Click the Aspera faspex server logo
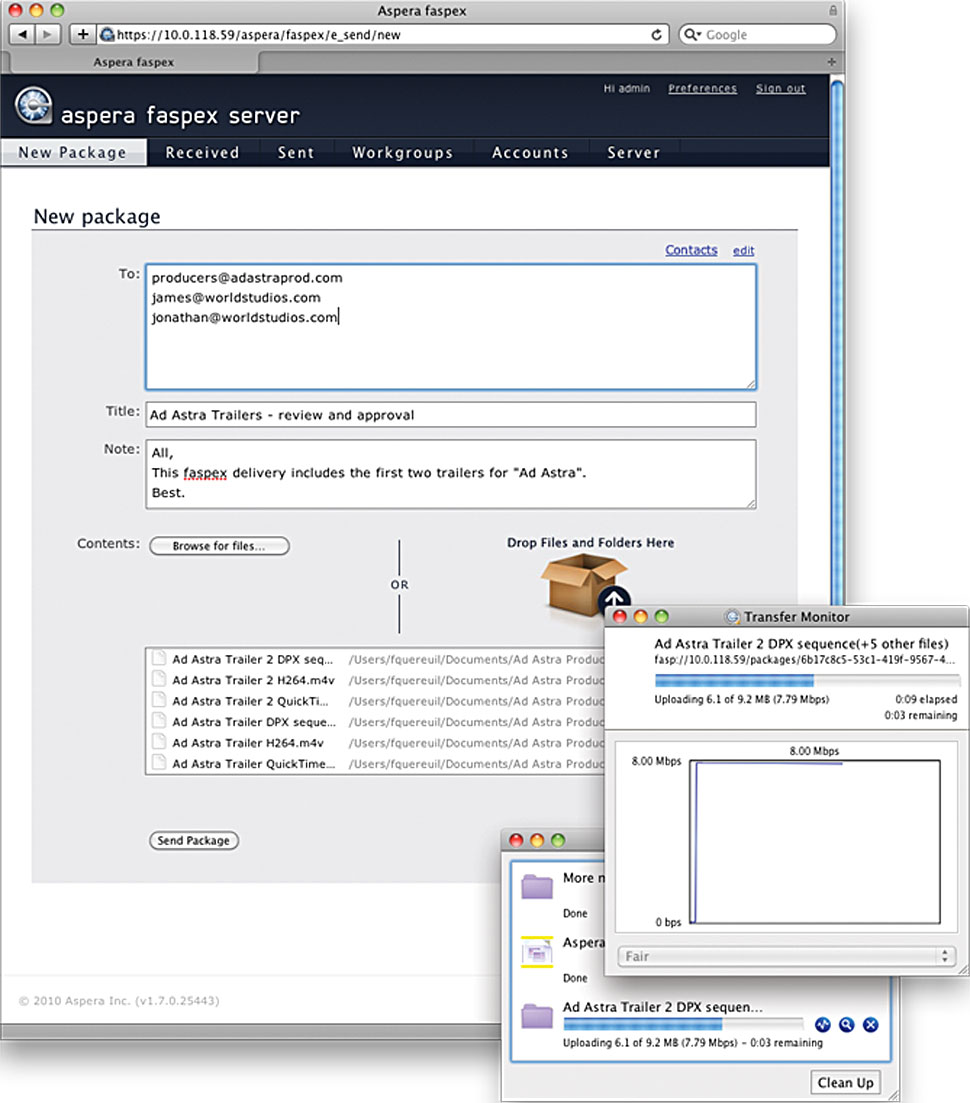The width and height of the screenshot is (970, 1103). [33, 106]
